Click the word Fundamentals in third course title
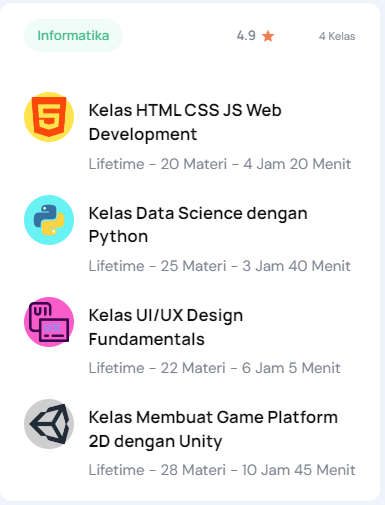 tap(147, 339)
